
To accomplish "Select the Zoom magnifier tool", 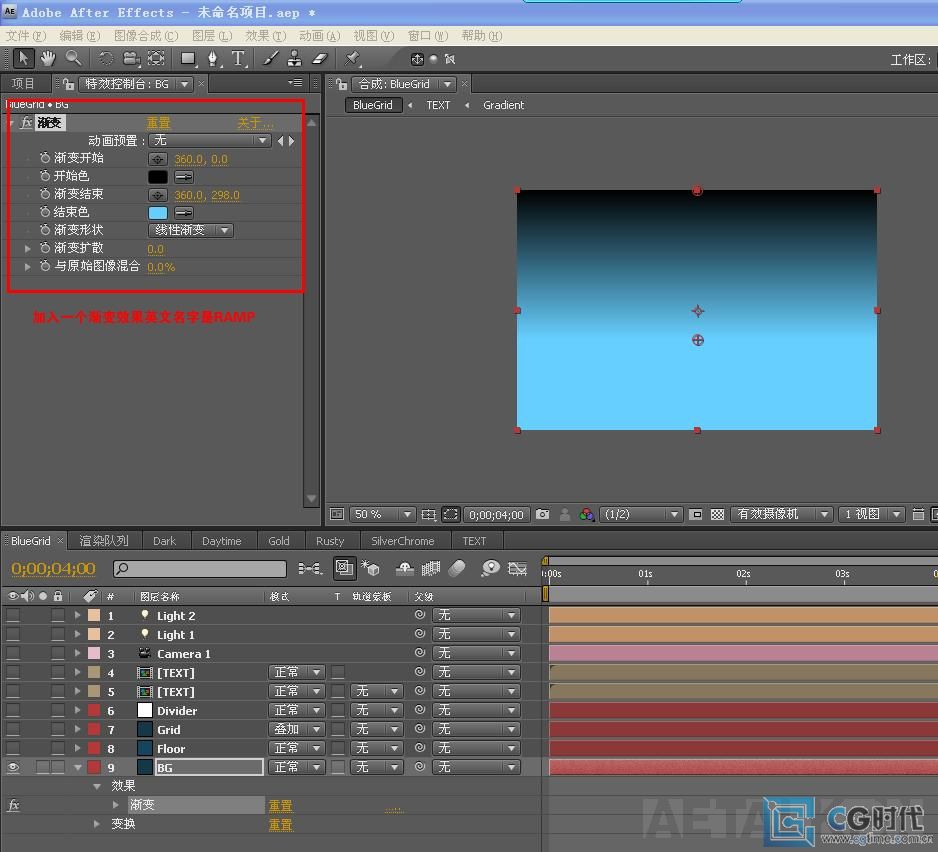I will 74,59.
